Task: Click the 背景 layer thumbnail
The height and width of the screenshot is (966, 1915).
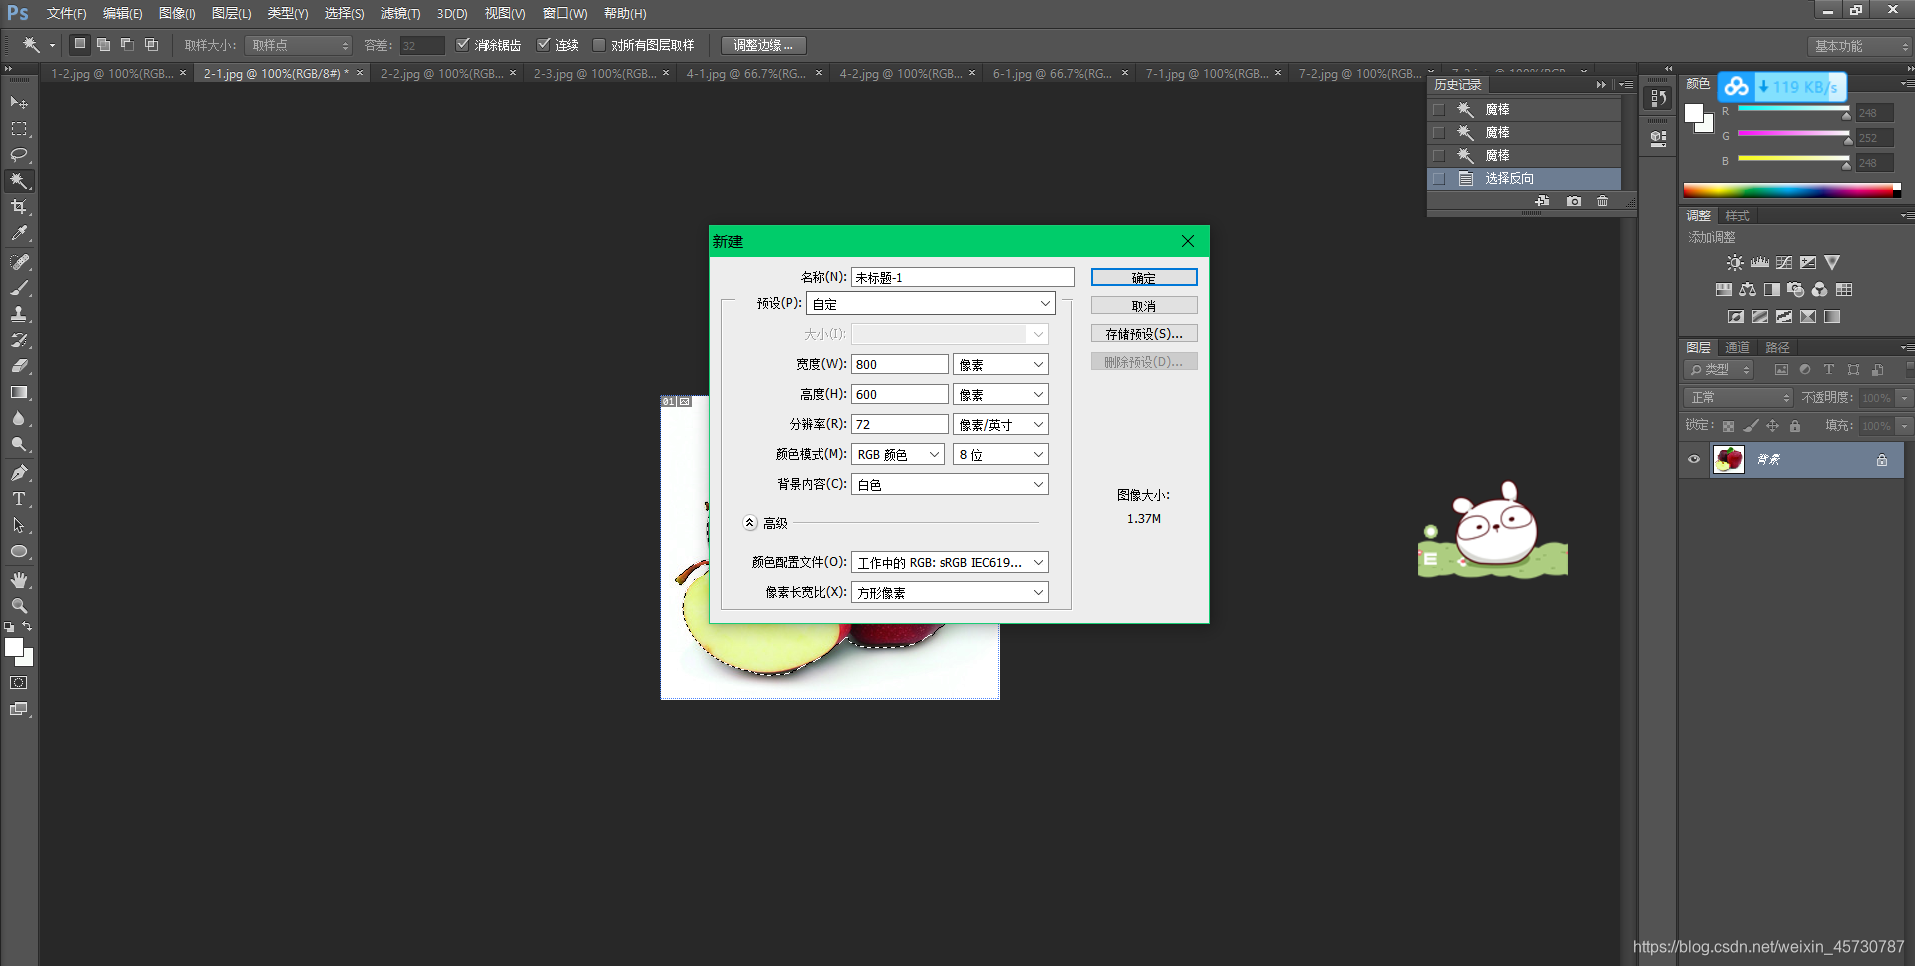Action: click(1729, 460)
